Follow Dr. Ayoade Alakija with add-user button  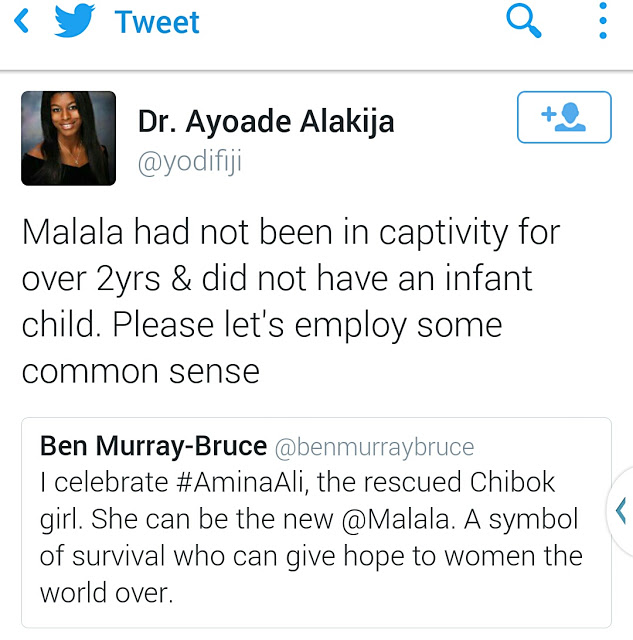(564, 117)
